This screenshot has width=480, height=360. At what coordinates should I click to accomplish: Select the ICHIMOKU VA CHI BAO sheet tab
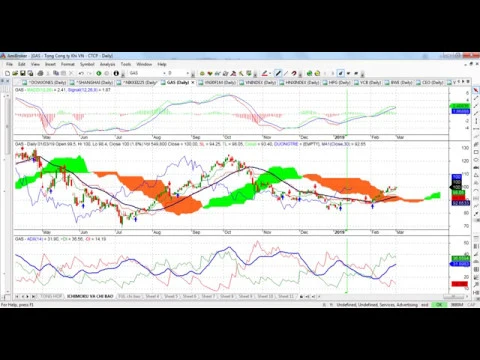tap(90, 296)
